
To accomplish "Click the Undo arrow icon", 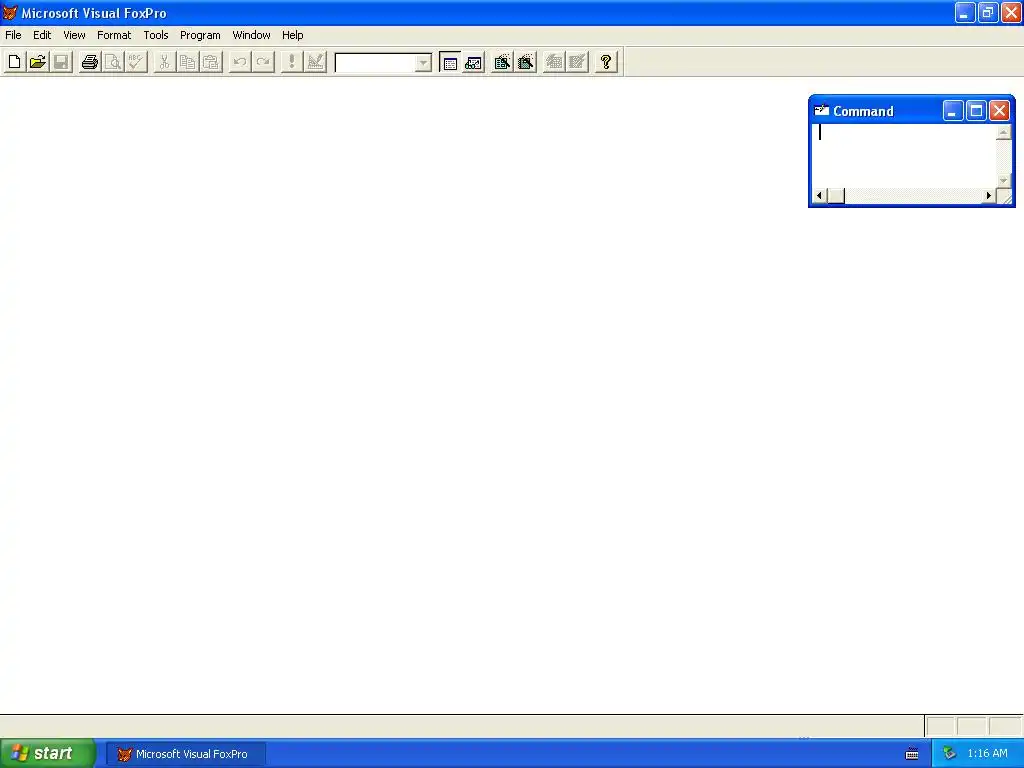I will click(240, 62).
